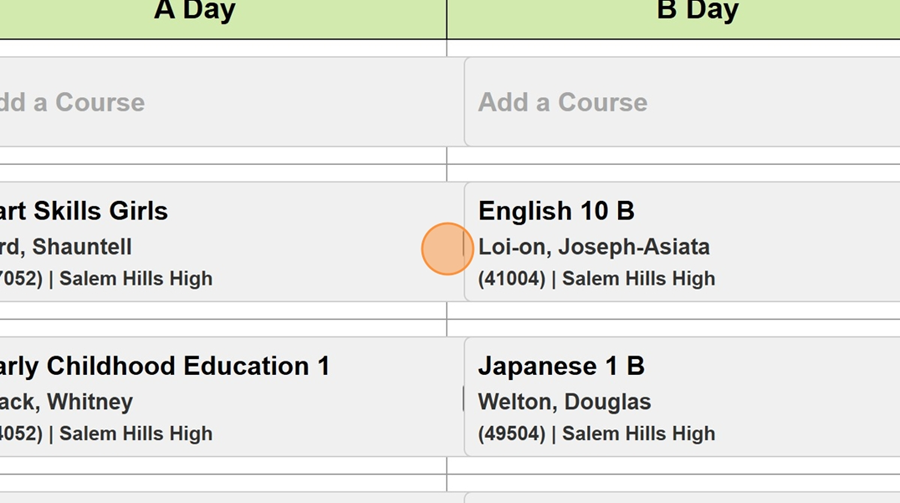Click teacher name Welton, Douglas
This screenshot has height=503, width=900.
tap(564, 402)
